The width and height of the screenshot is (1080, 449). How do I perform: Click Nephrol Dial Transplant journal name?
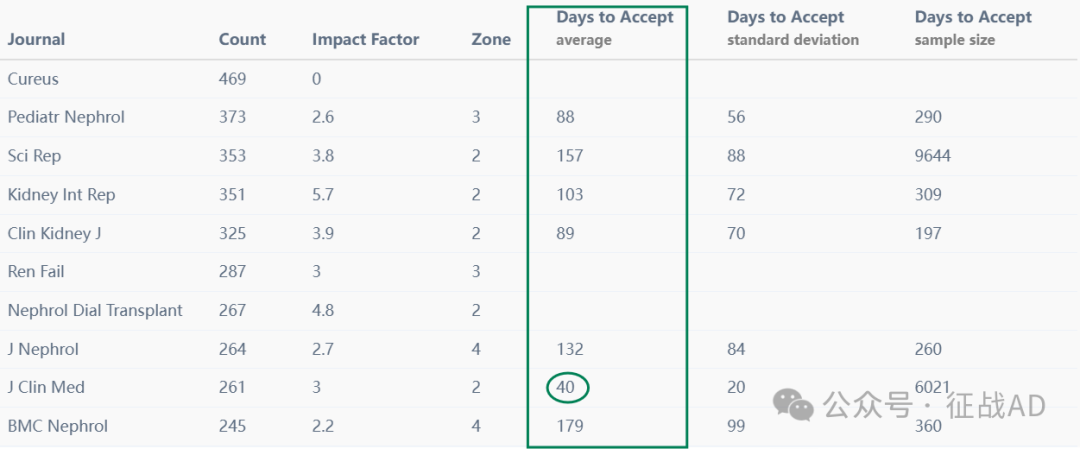[x=95, y=310]
